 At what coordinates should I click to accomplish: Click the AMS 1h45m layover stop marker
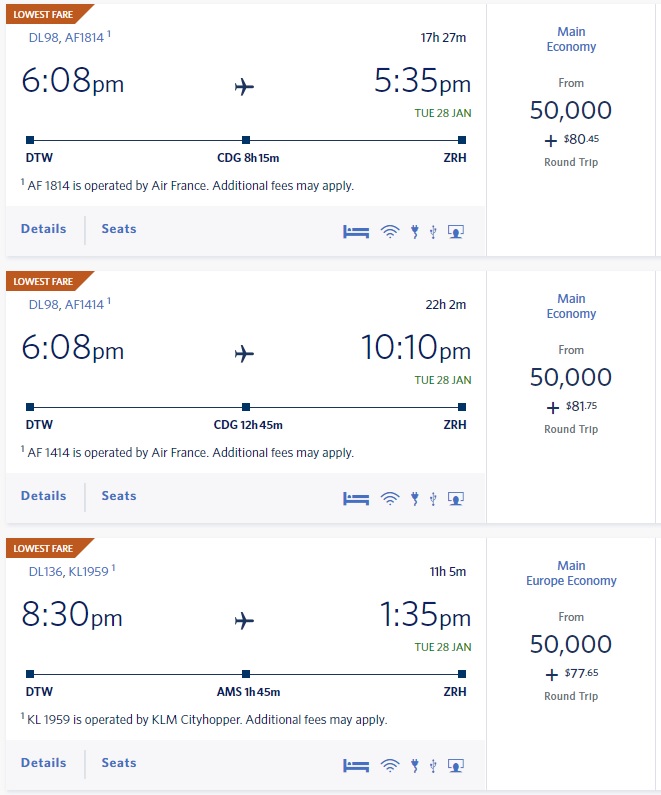tap(246, 674)
